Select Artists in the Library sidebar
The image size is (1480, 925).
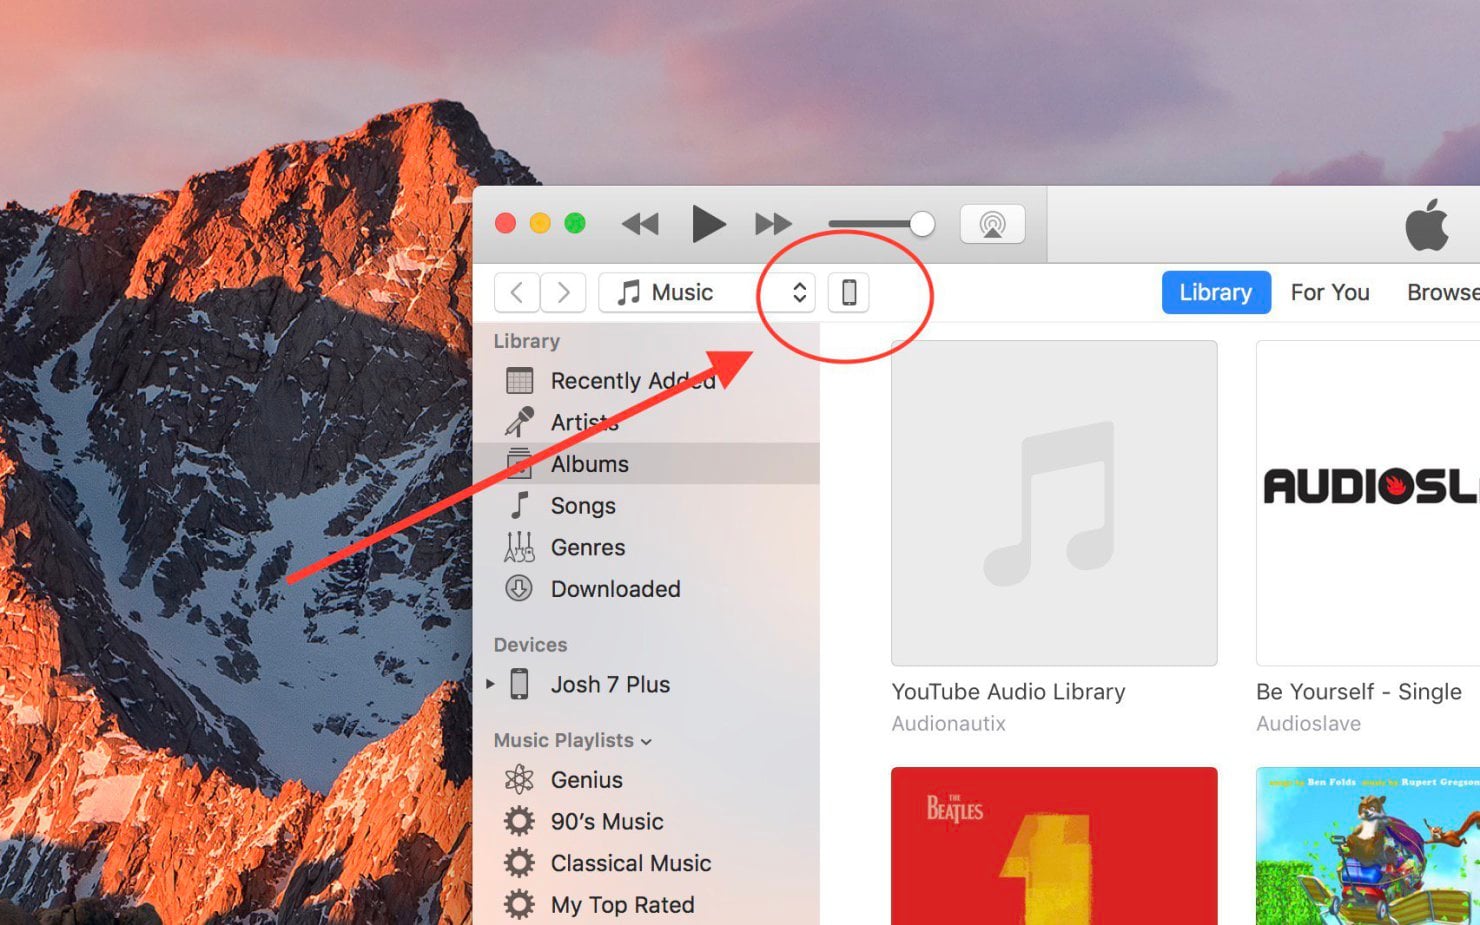[x=582, y=422]
